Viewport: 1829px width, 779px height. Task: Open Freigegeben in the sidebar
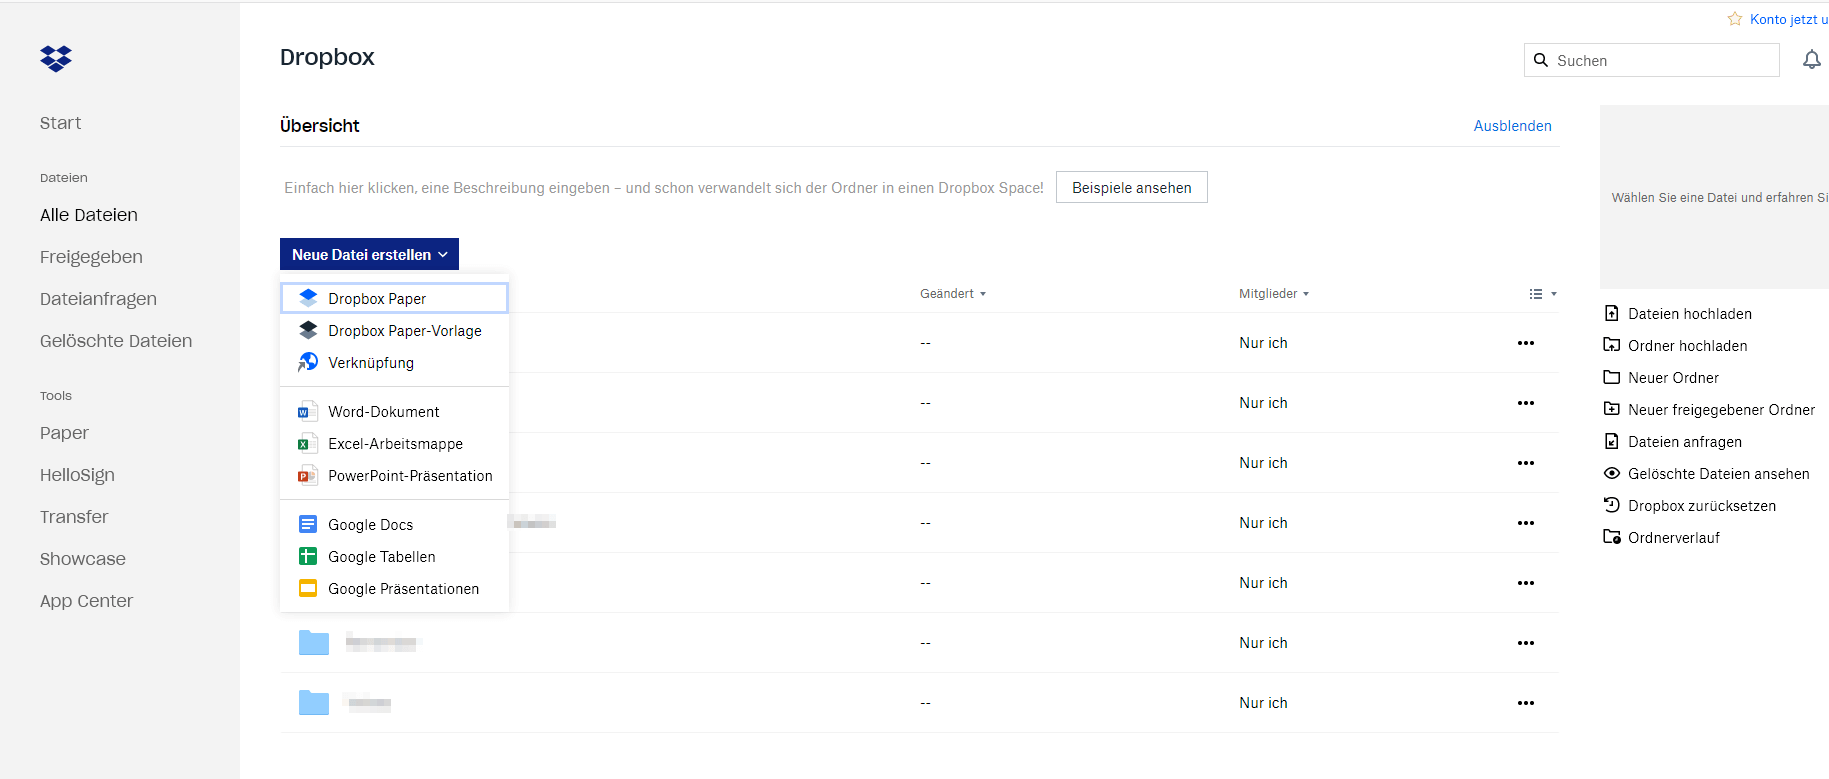(91, 256)
